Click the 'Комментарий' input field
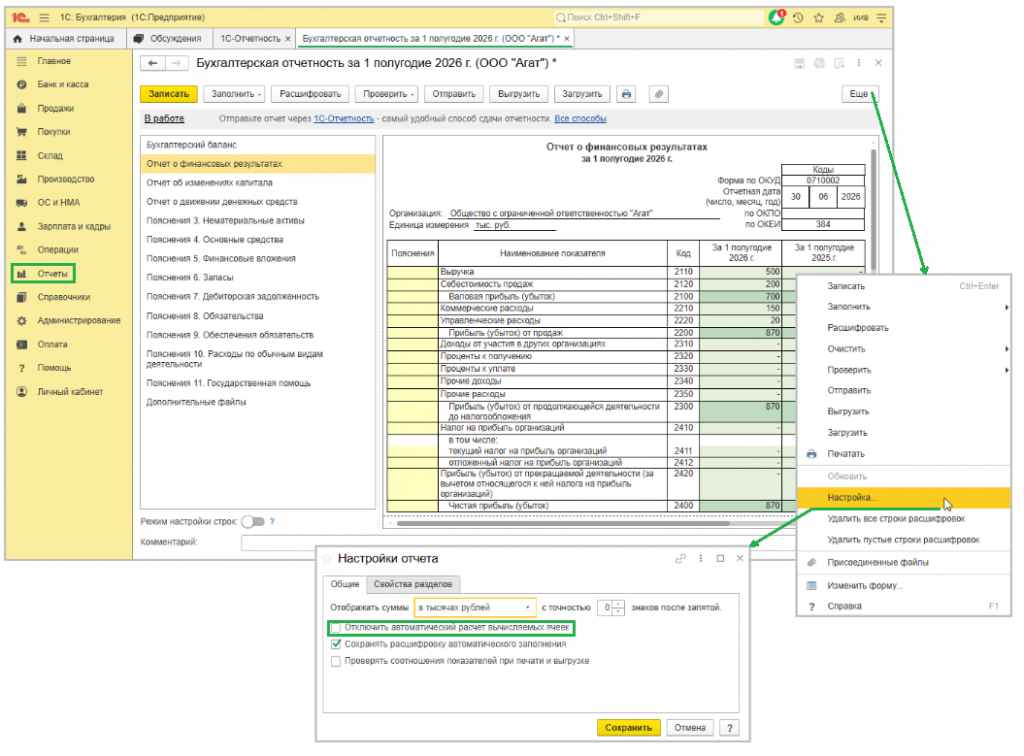This screenshot has height=756, width=1024. click(x=518, y=543)
